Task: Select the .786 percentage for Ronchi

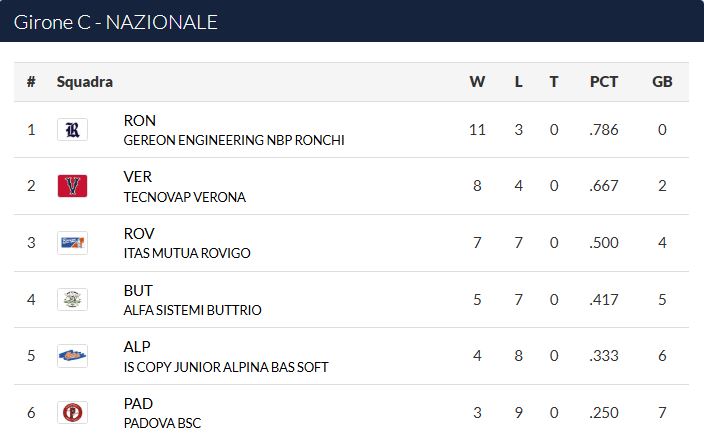Action: point(604,130)
